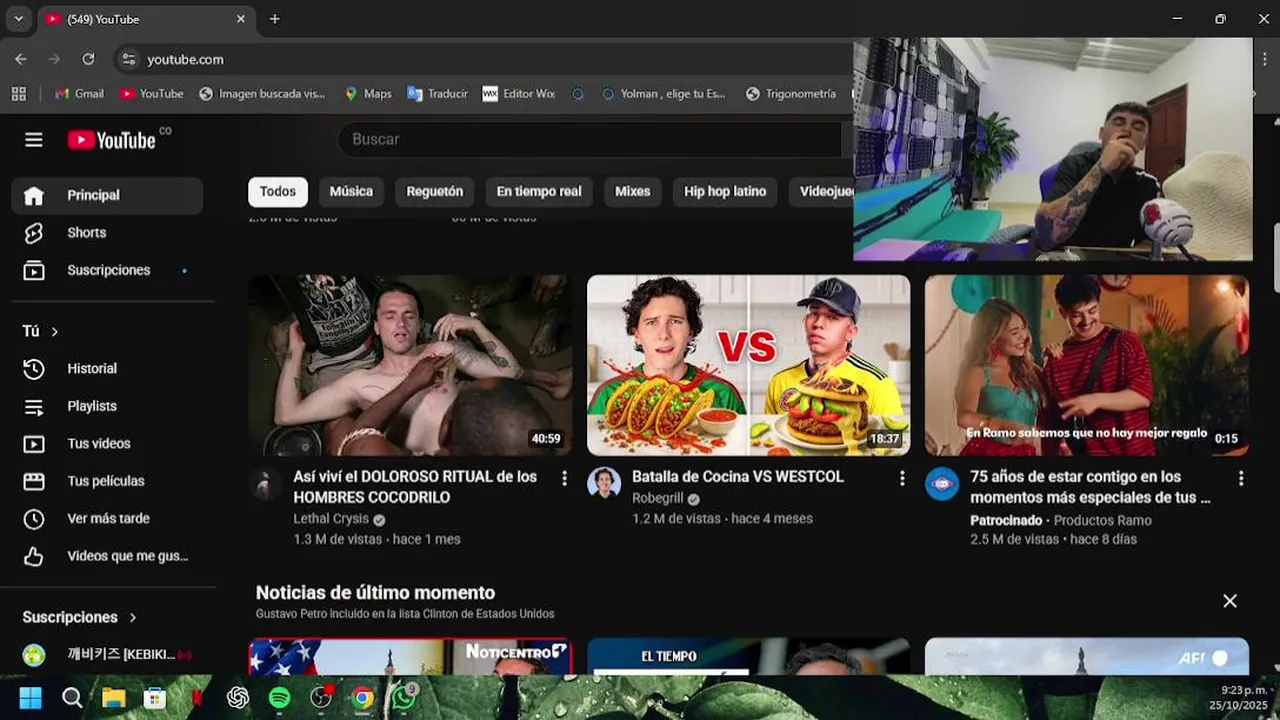Viewport: 1280px width, 720px height.
Task: Open options for HOMBRES COCODRILO video
Action: (x=564, y=478)
